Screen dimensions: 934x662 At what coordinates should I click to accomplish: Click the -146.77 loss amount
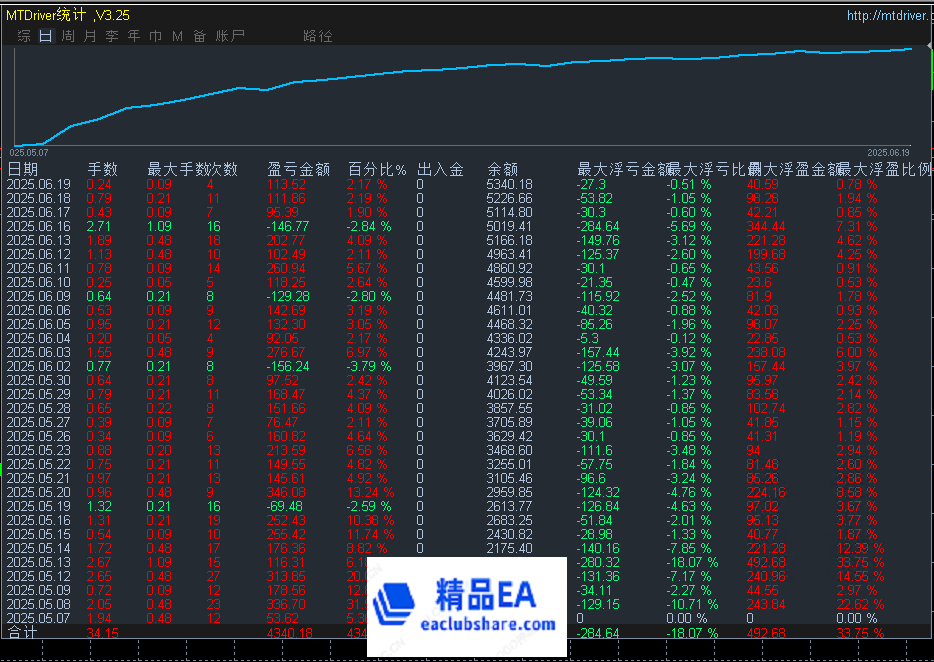(x=288, y=226)
